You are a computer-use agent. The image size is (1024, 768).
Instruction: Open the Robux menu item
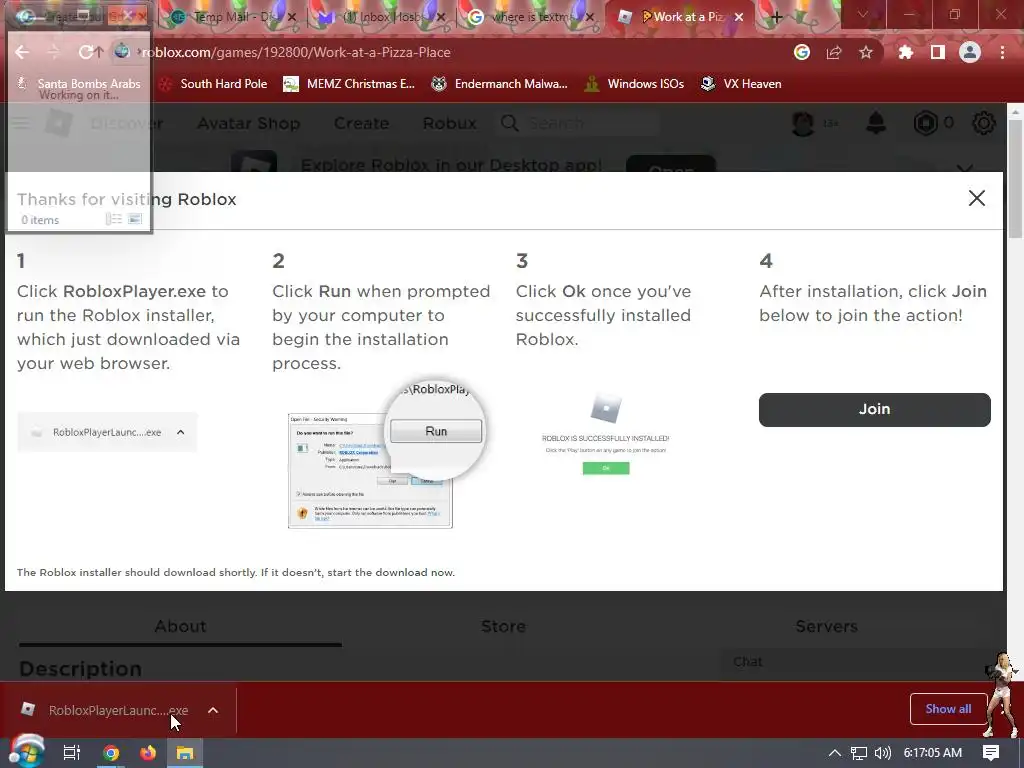[449, 123]
